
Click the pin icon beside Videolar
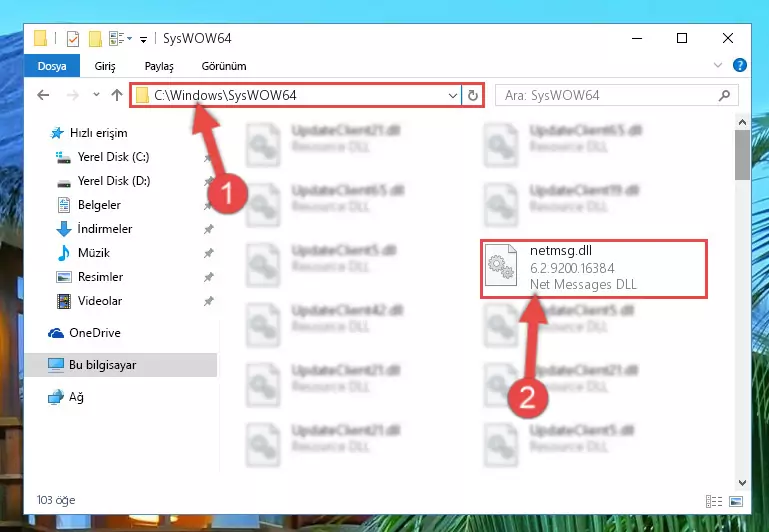pos(208,301)
